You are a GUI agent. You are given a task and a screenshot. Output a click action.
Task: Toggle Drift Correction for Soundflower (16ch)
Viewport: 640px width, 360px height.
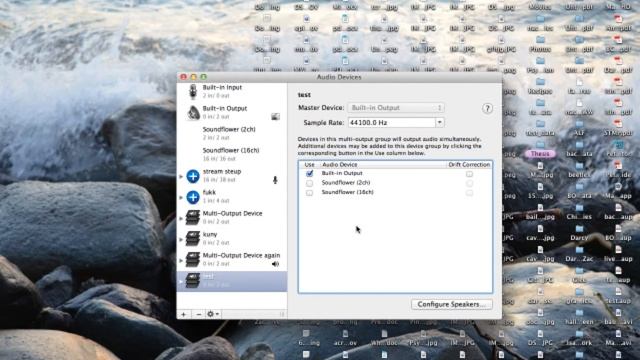[469, 193]
